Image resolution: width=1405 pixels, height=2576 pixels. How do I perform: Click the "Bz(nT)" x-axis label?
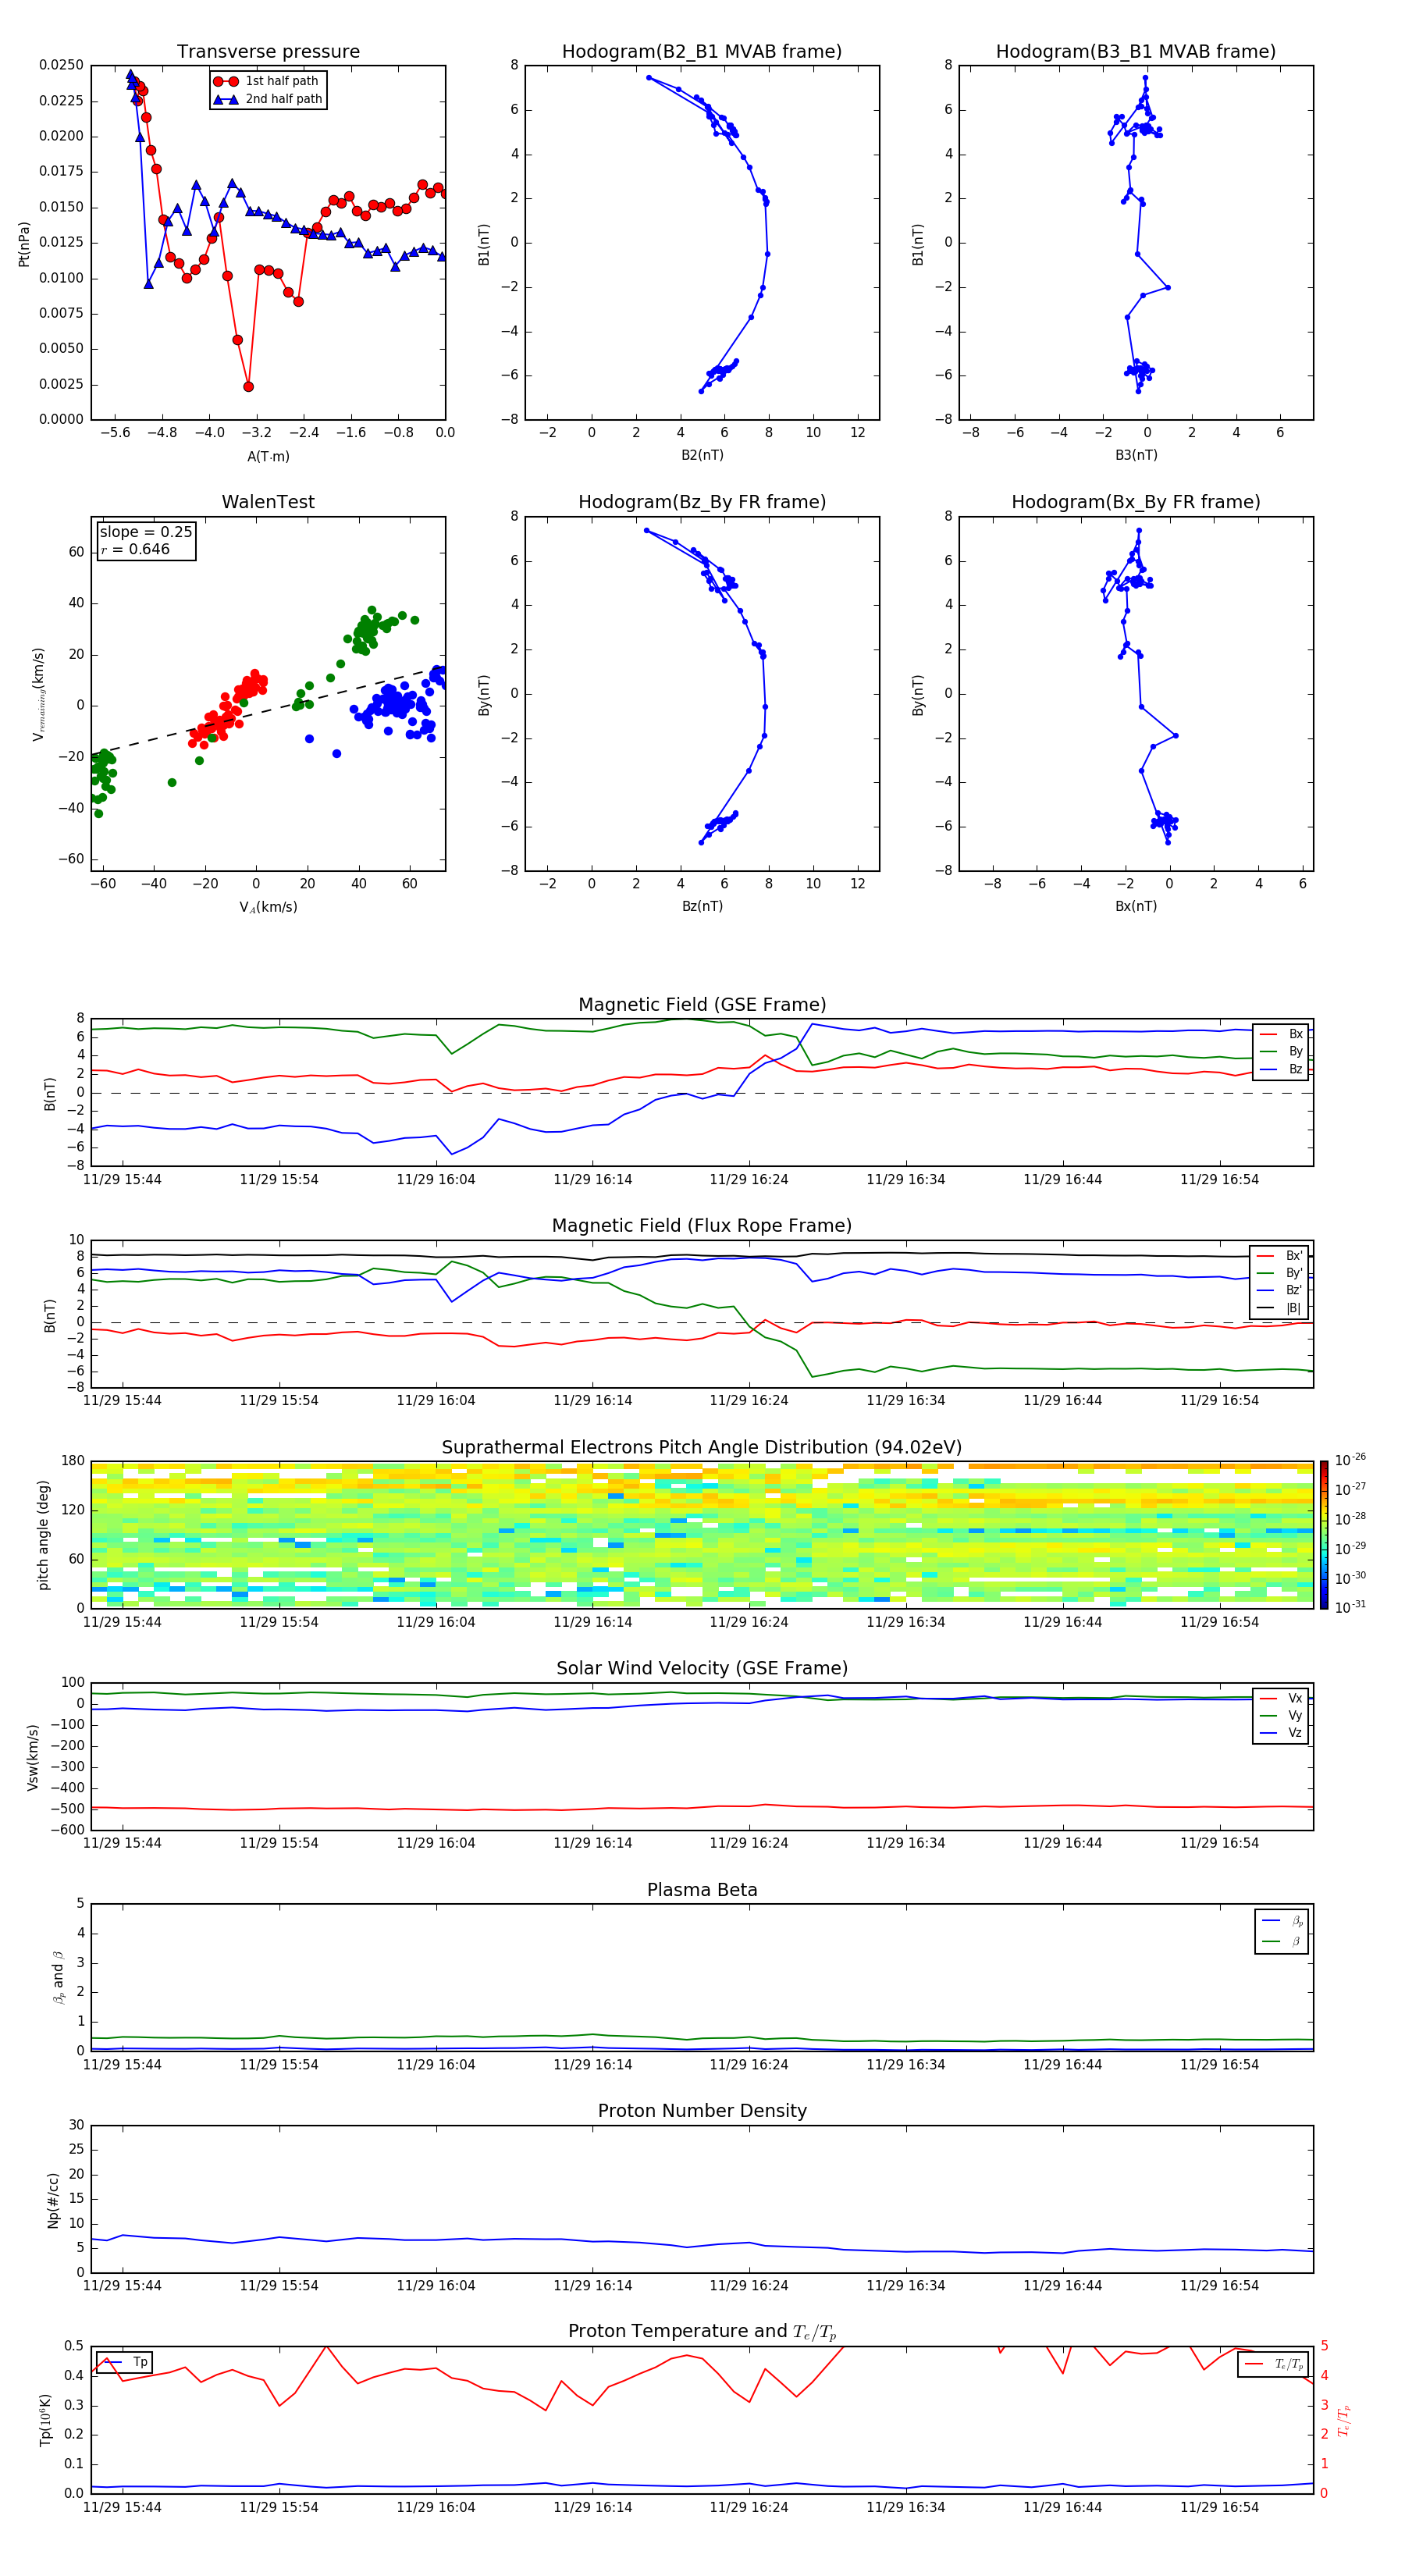(x=702, y=906)
